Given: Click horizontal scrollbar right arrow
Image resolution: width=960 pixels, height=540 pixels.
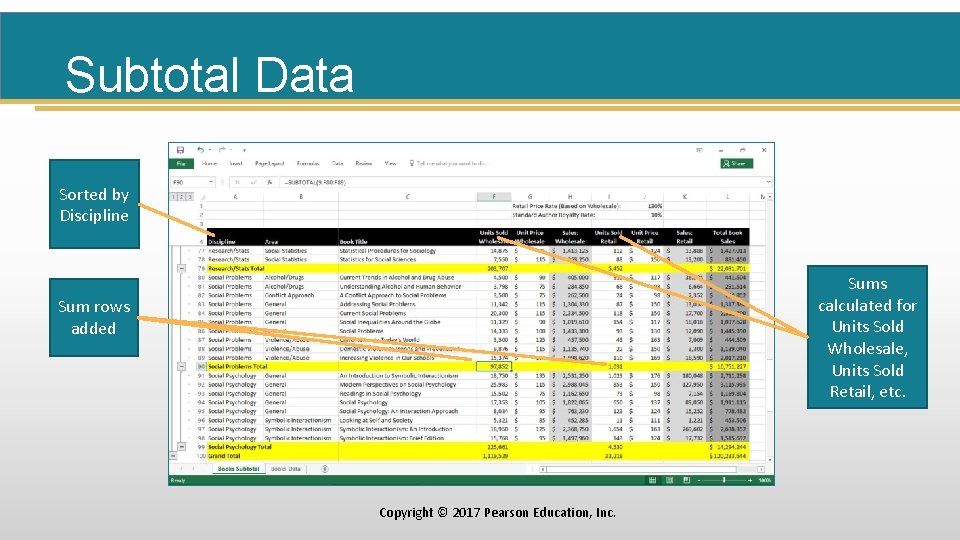Looking at the screenshot, I should coord(761,469).
